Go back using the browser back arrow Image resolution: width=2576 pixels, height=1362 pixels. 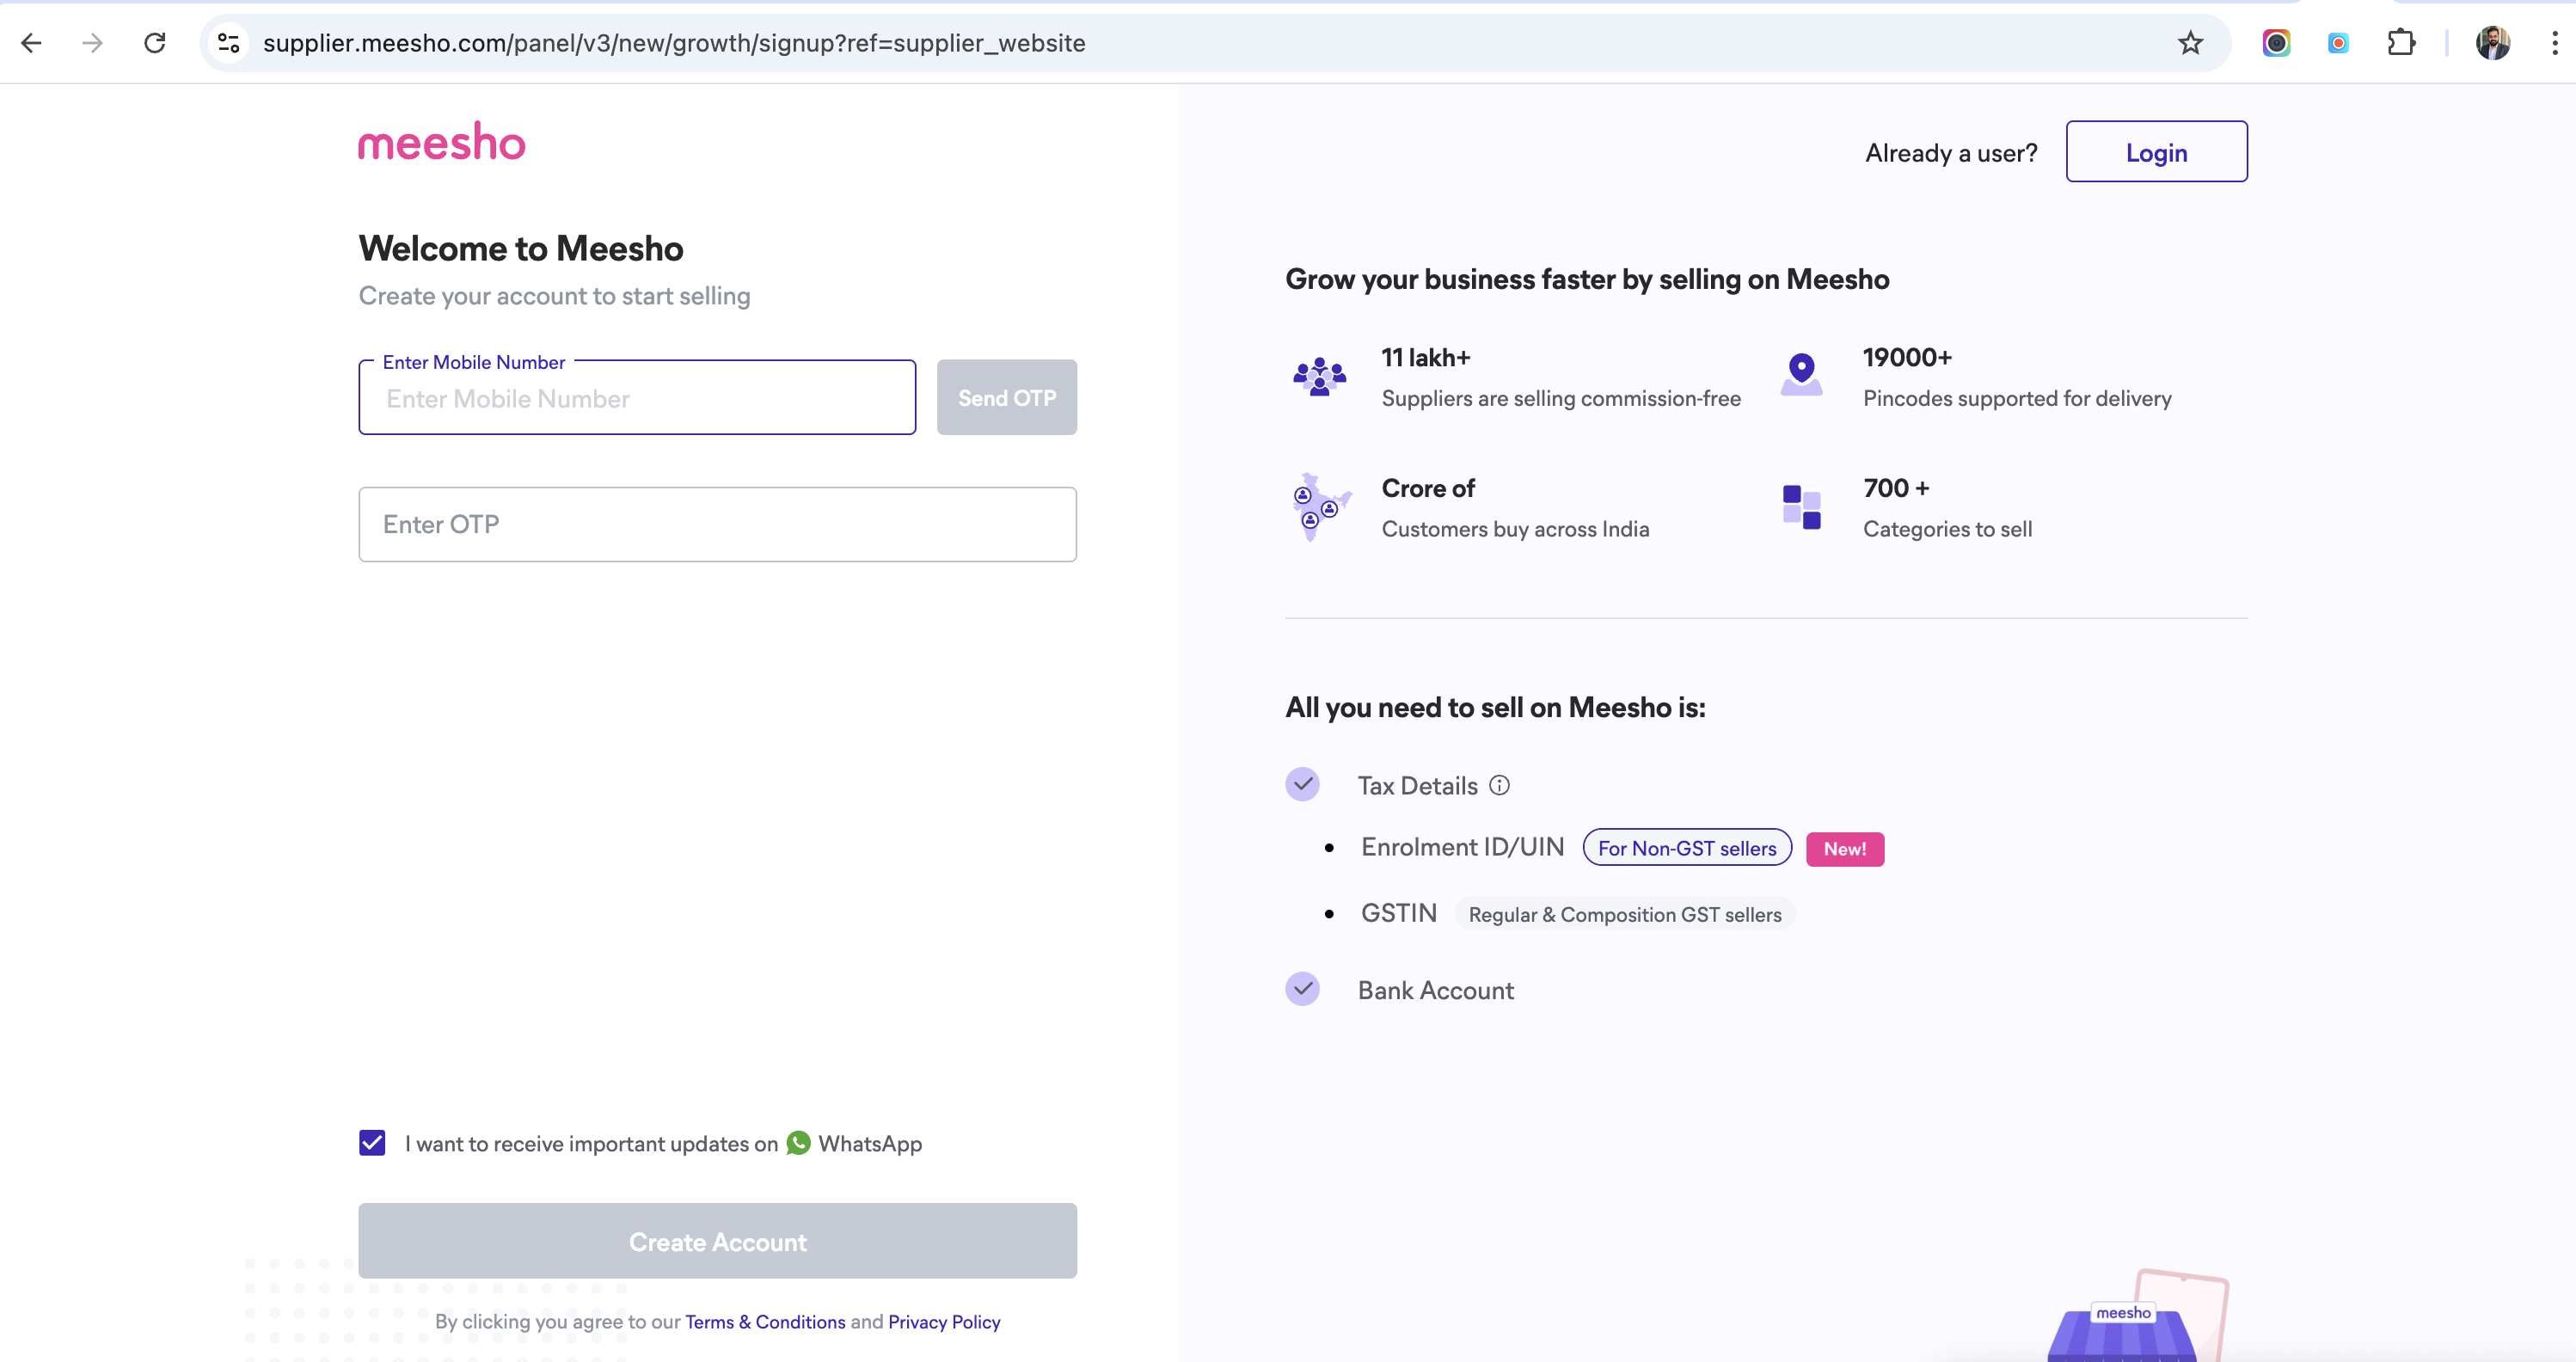(31, 43)
